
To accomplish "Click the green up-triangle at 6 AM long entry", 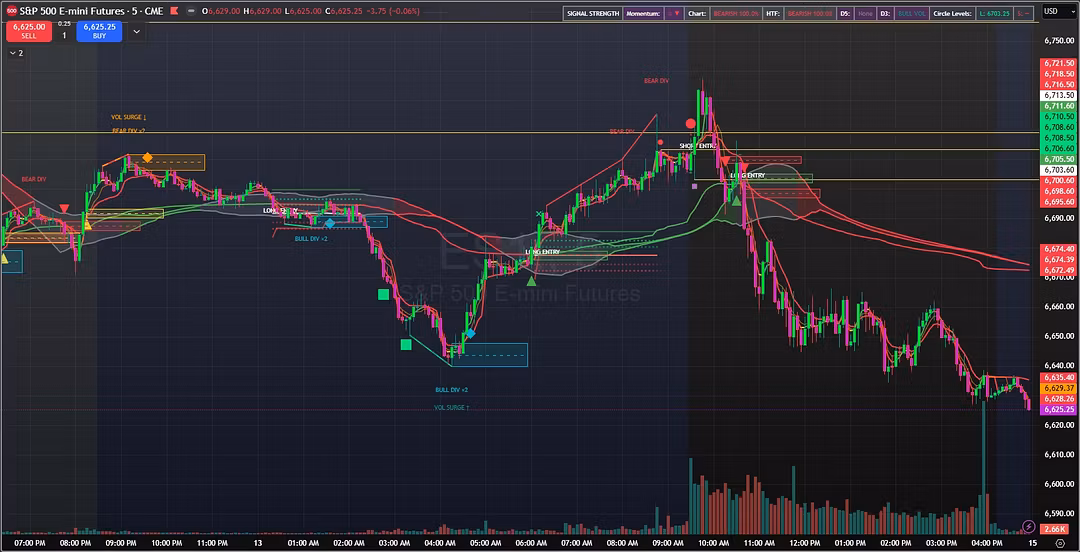I will [531, 281].
